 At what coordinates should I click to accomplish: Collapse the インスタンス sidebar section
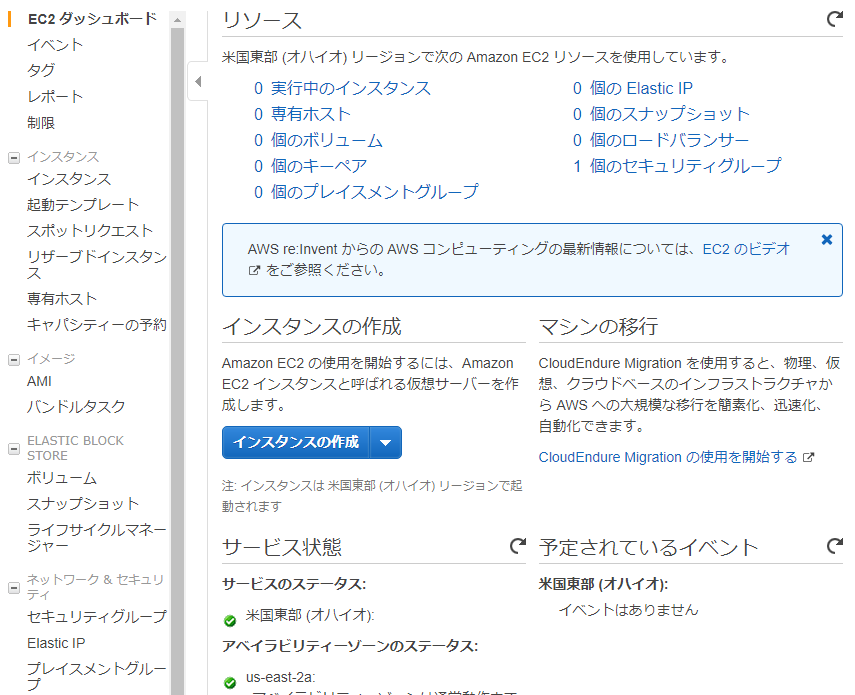tap(14, 158)
